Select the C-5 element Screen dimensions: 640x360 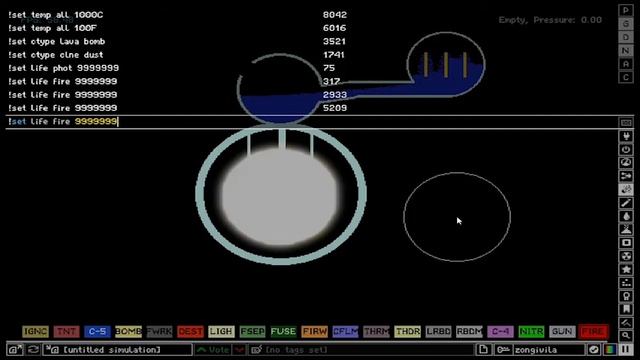pos(97,331)
